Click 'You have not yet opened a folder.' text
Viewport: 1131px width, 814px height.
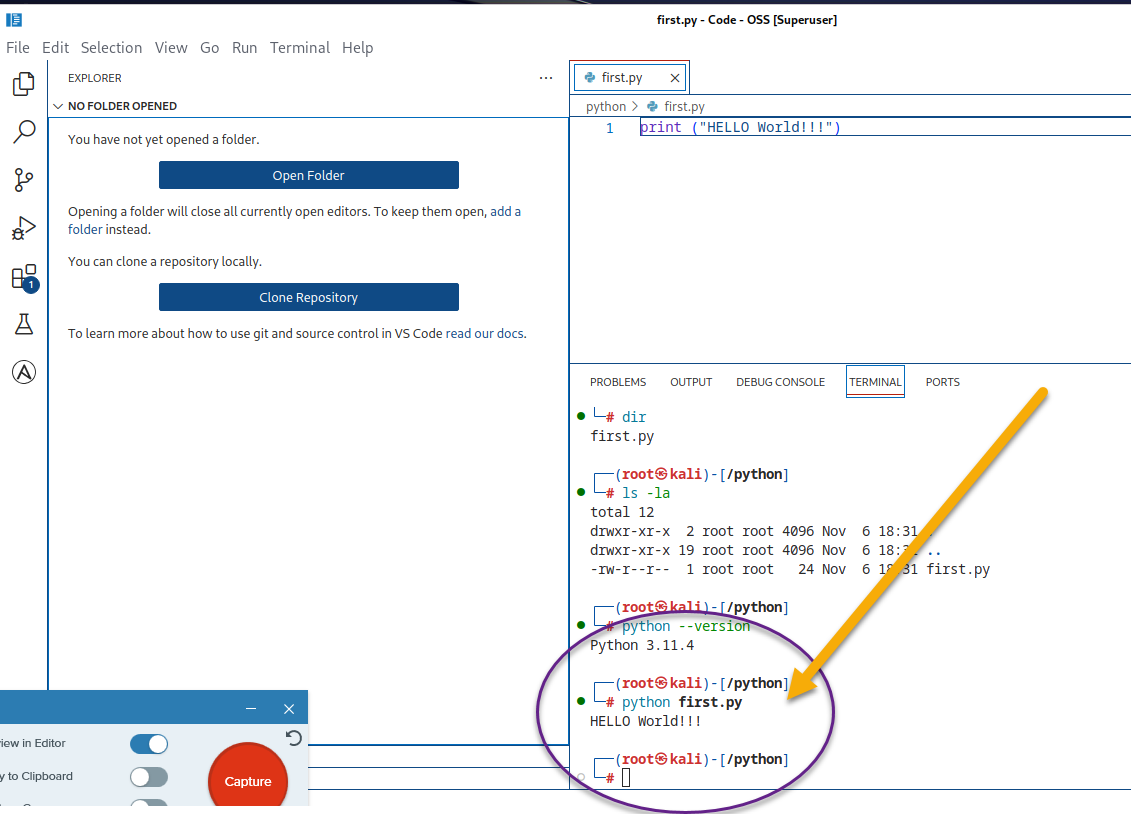click(164, 140)
